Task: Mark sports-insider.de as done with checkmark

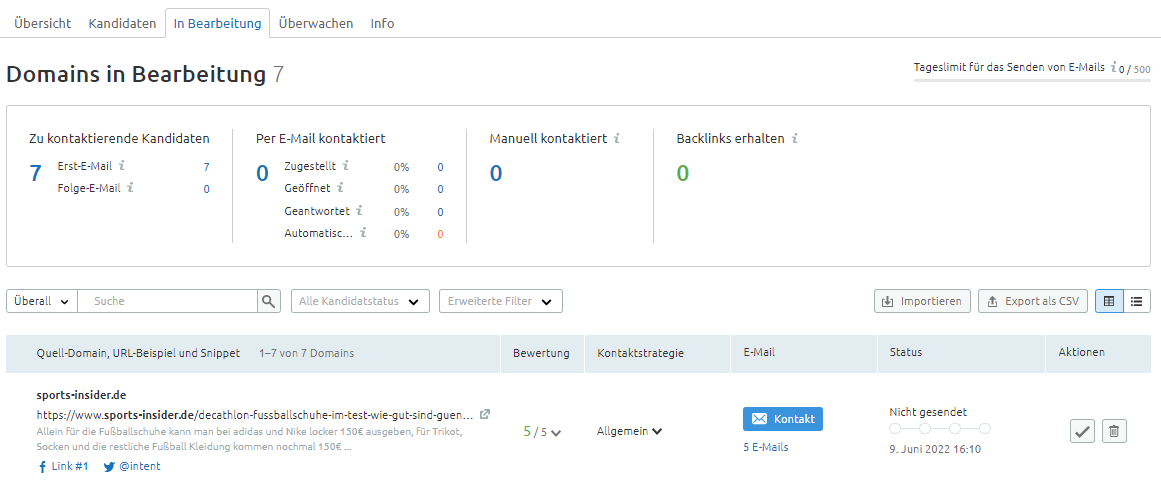Action: pyautogui.click(x=1083, y=431)
